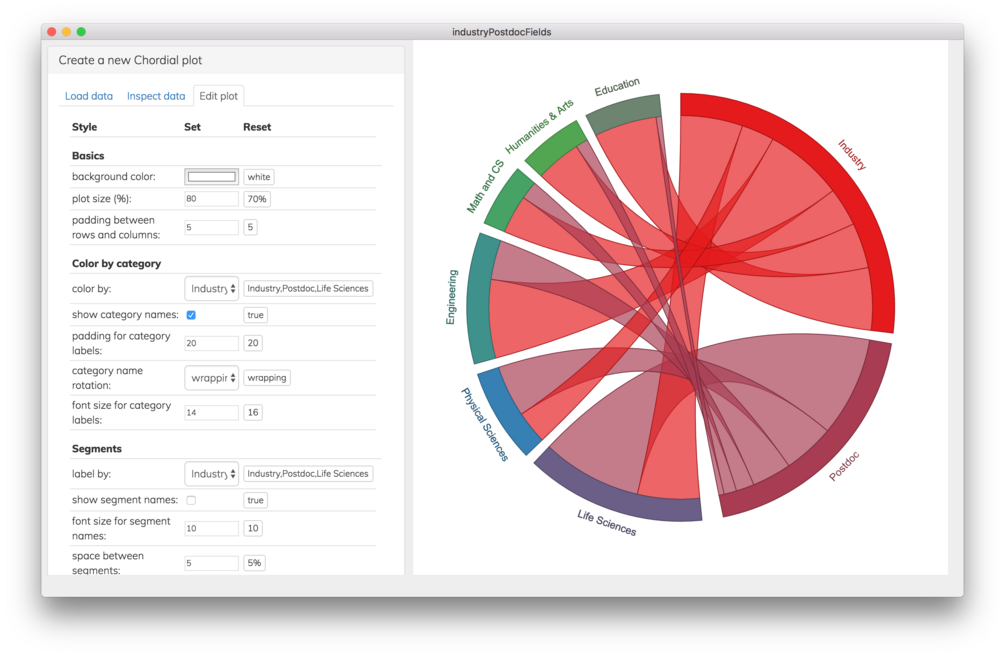Click the green Math and CS arc
Image resolution: width=1005 pixels, height=656 pixels.
(508, 199)
